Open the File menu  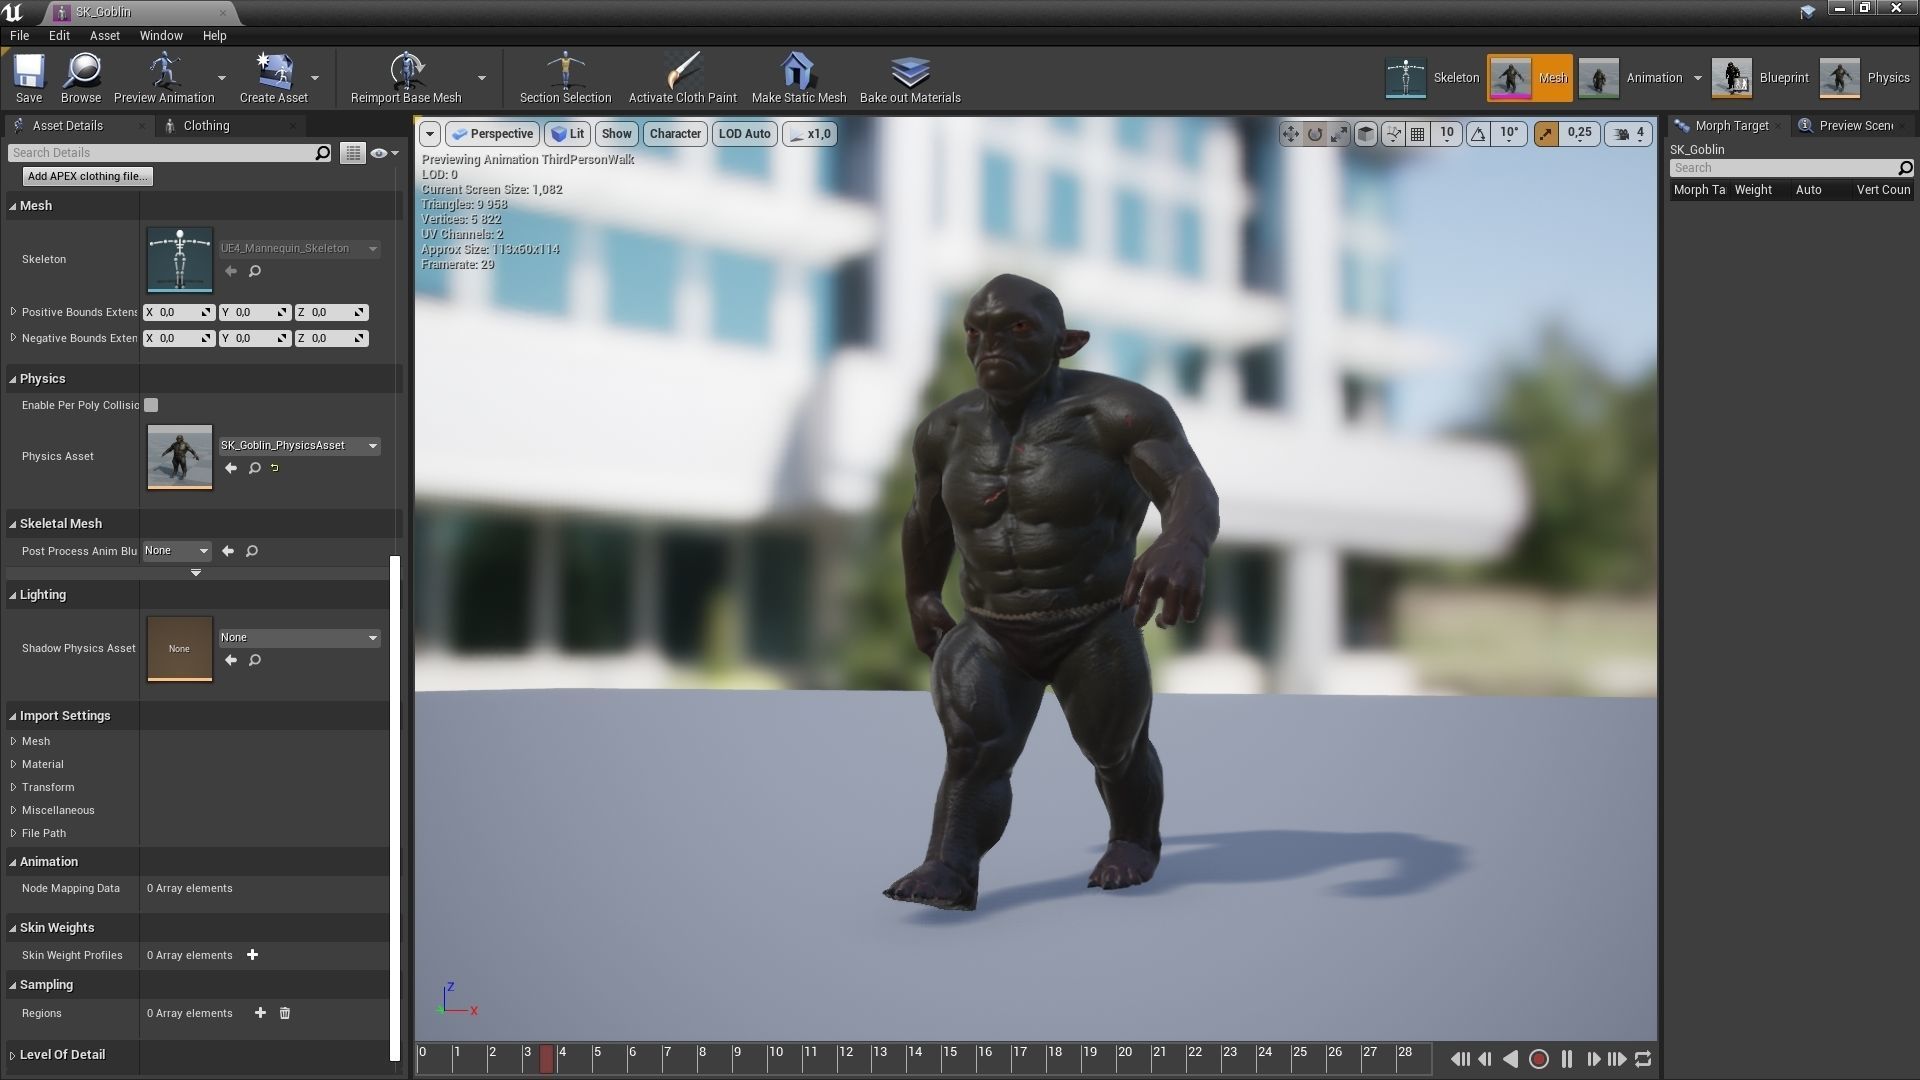coord(19,35)
